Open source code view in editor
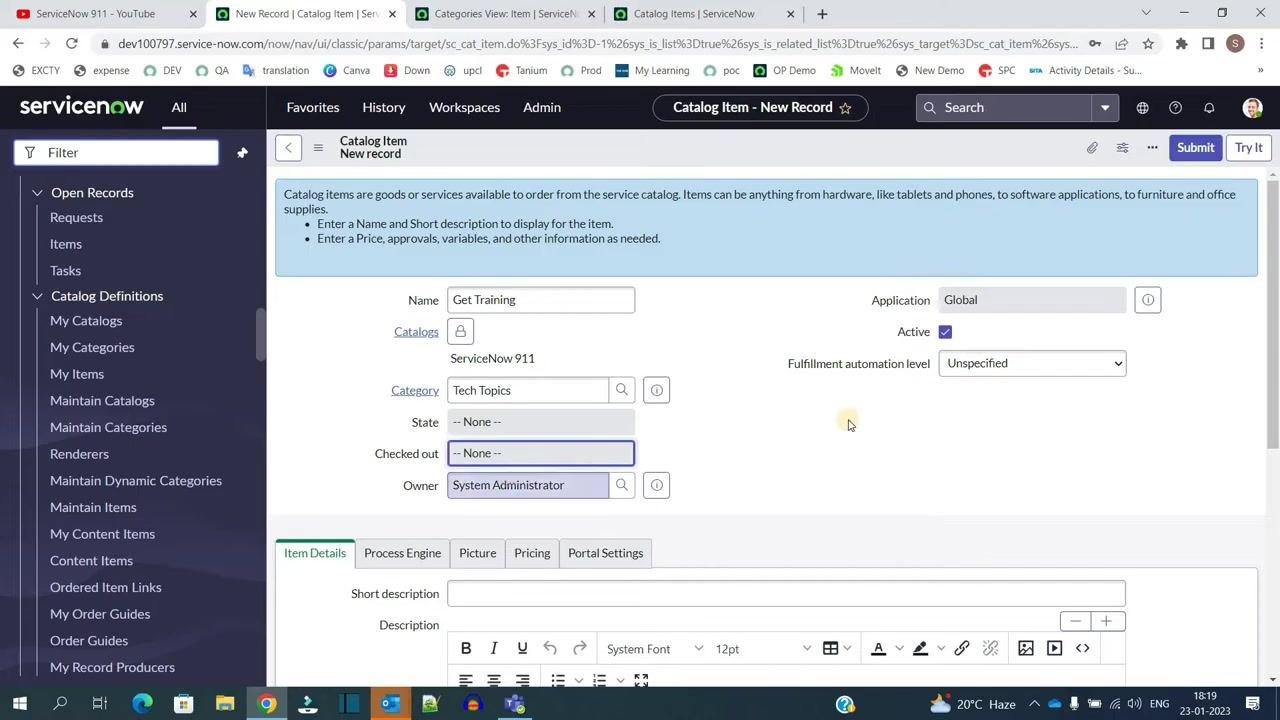The height and width of the screenshot is (720, 1280). [x=1082, y=649]
